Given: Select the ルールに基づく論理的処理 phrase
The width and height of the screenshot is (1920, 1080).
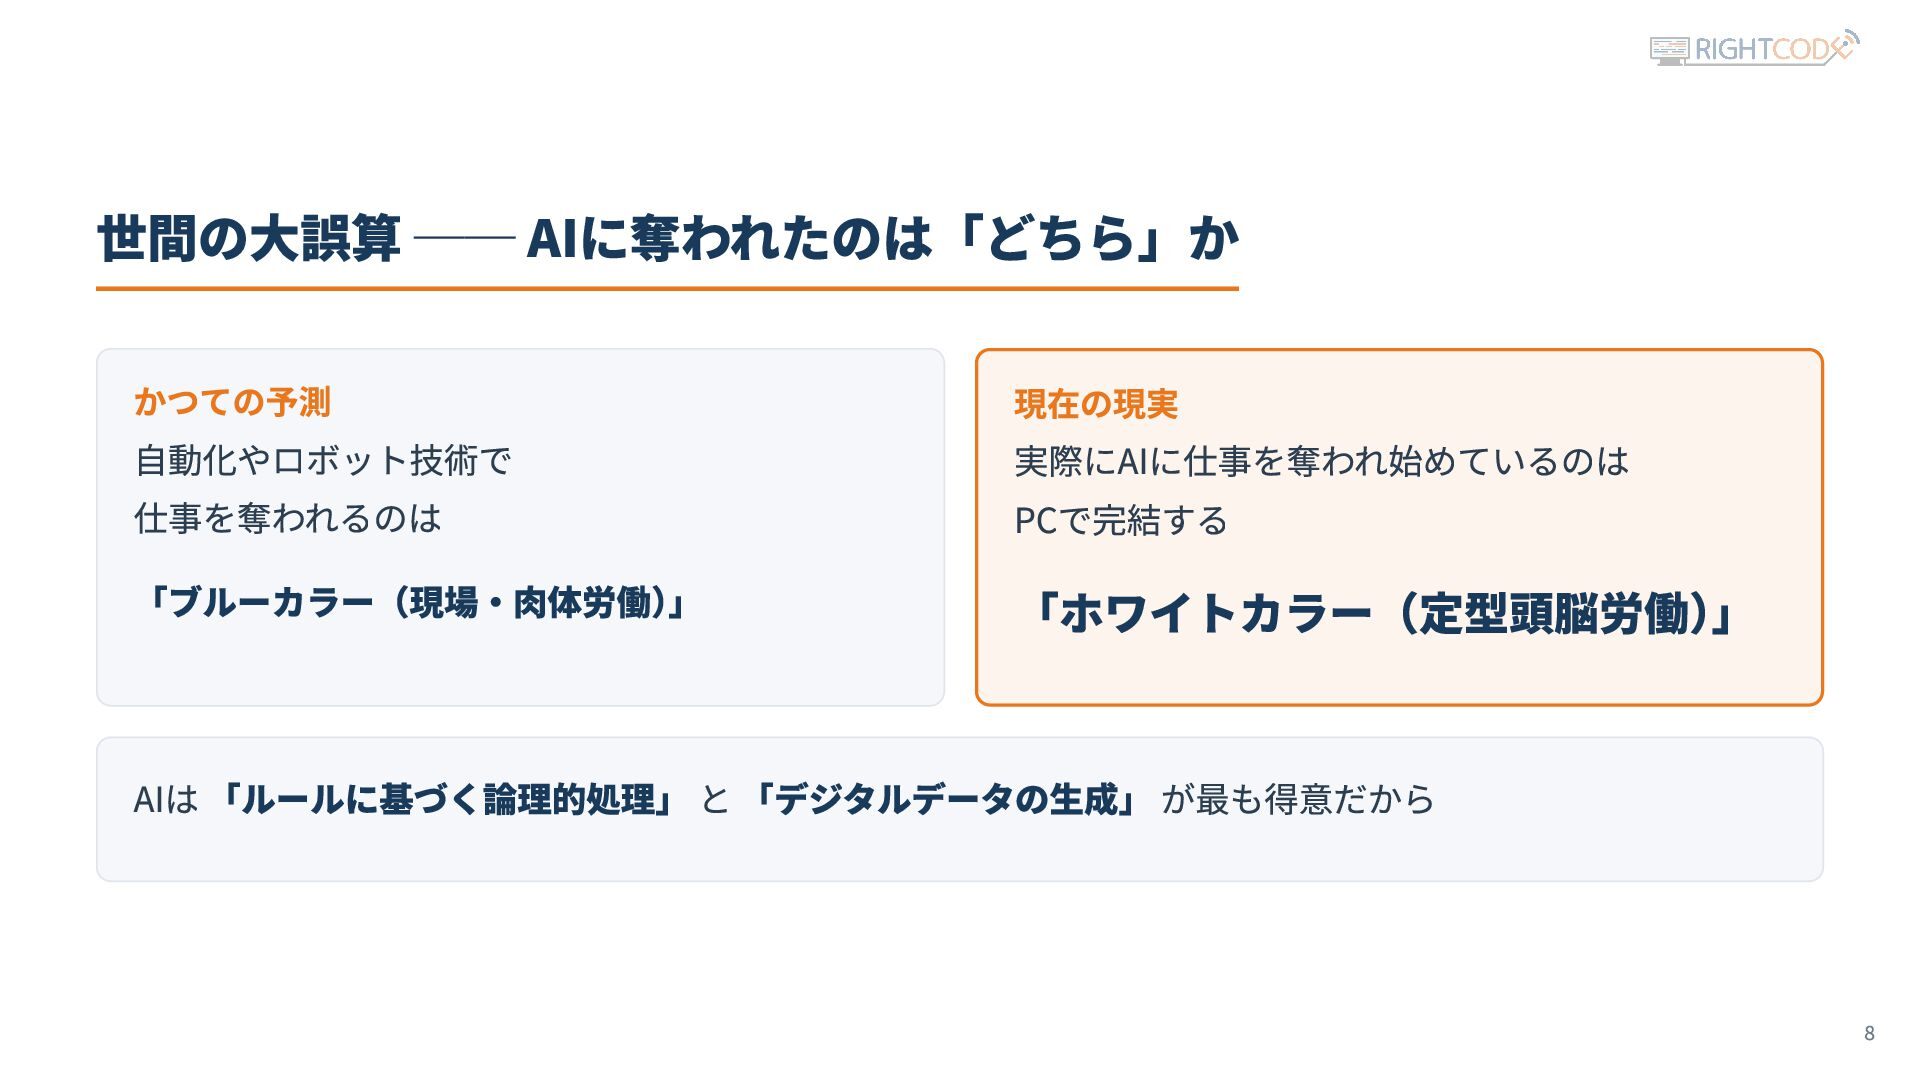Looking at the screenshot, I should (446, 799).
